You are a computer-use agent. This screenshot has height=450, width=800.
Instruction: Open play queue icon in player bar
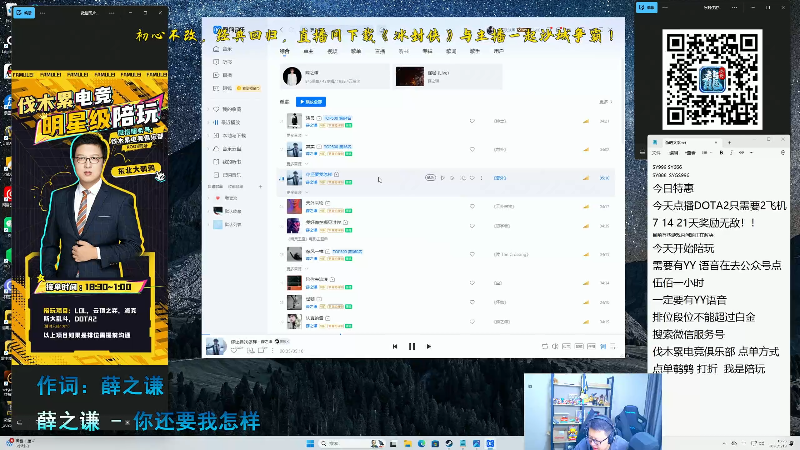613,346
